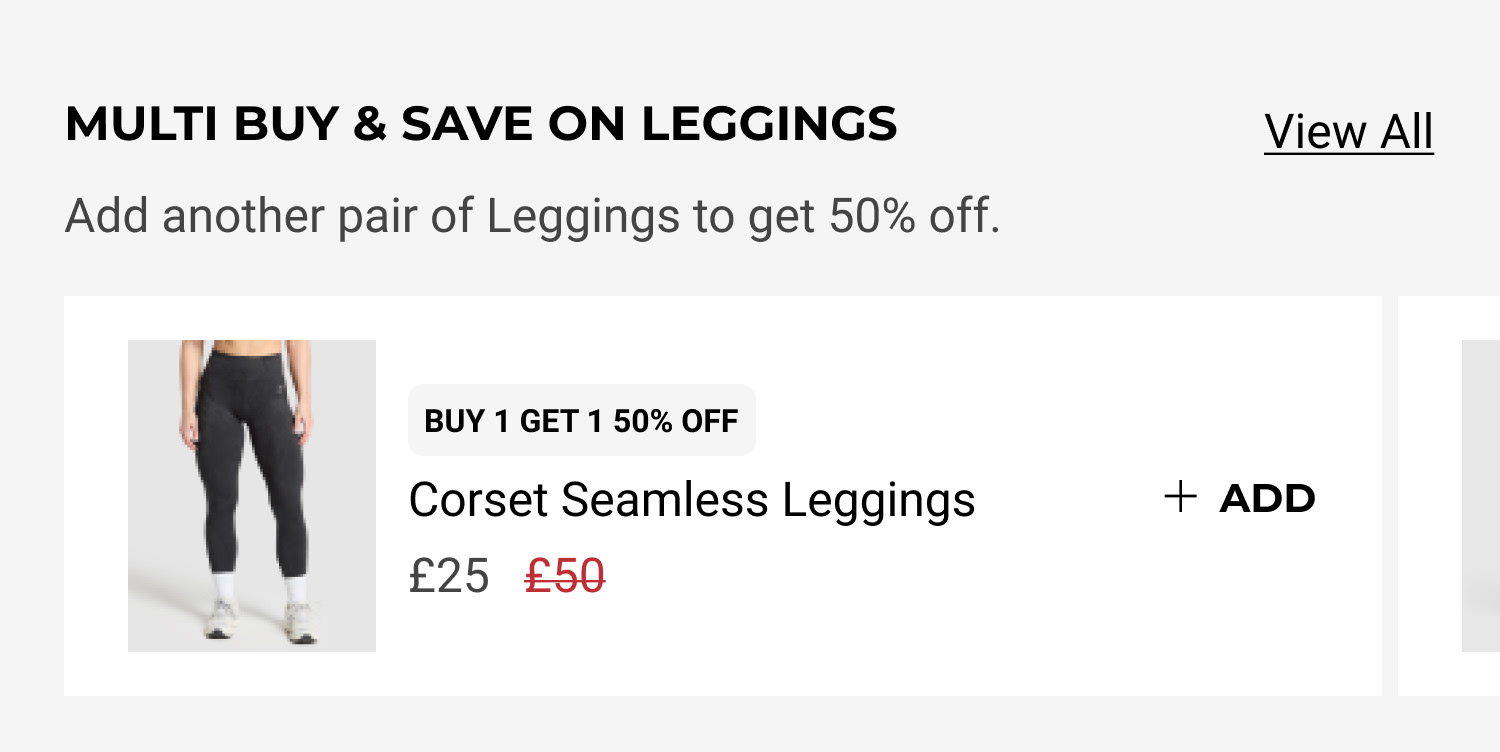Click the '50% off' text in the subtitle
This screenshot has width=1500, height=752.
coord(914,216)
